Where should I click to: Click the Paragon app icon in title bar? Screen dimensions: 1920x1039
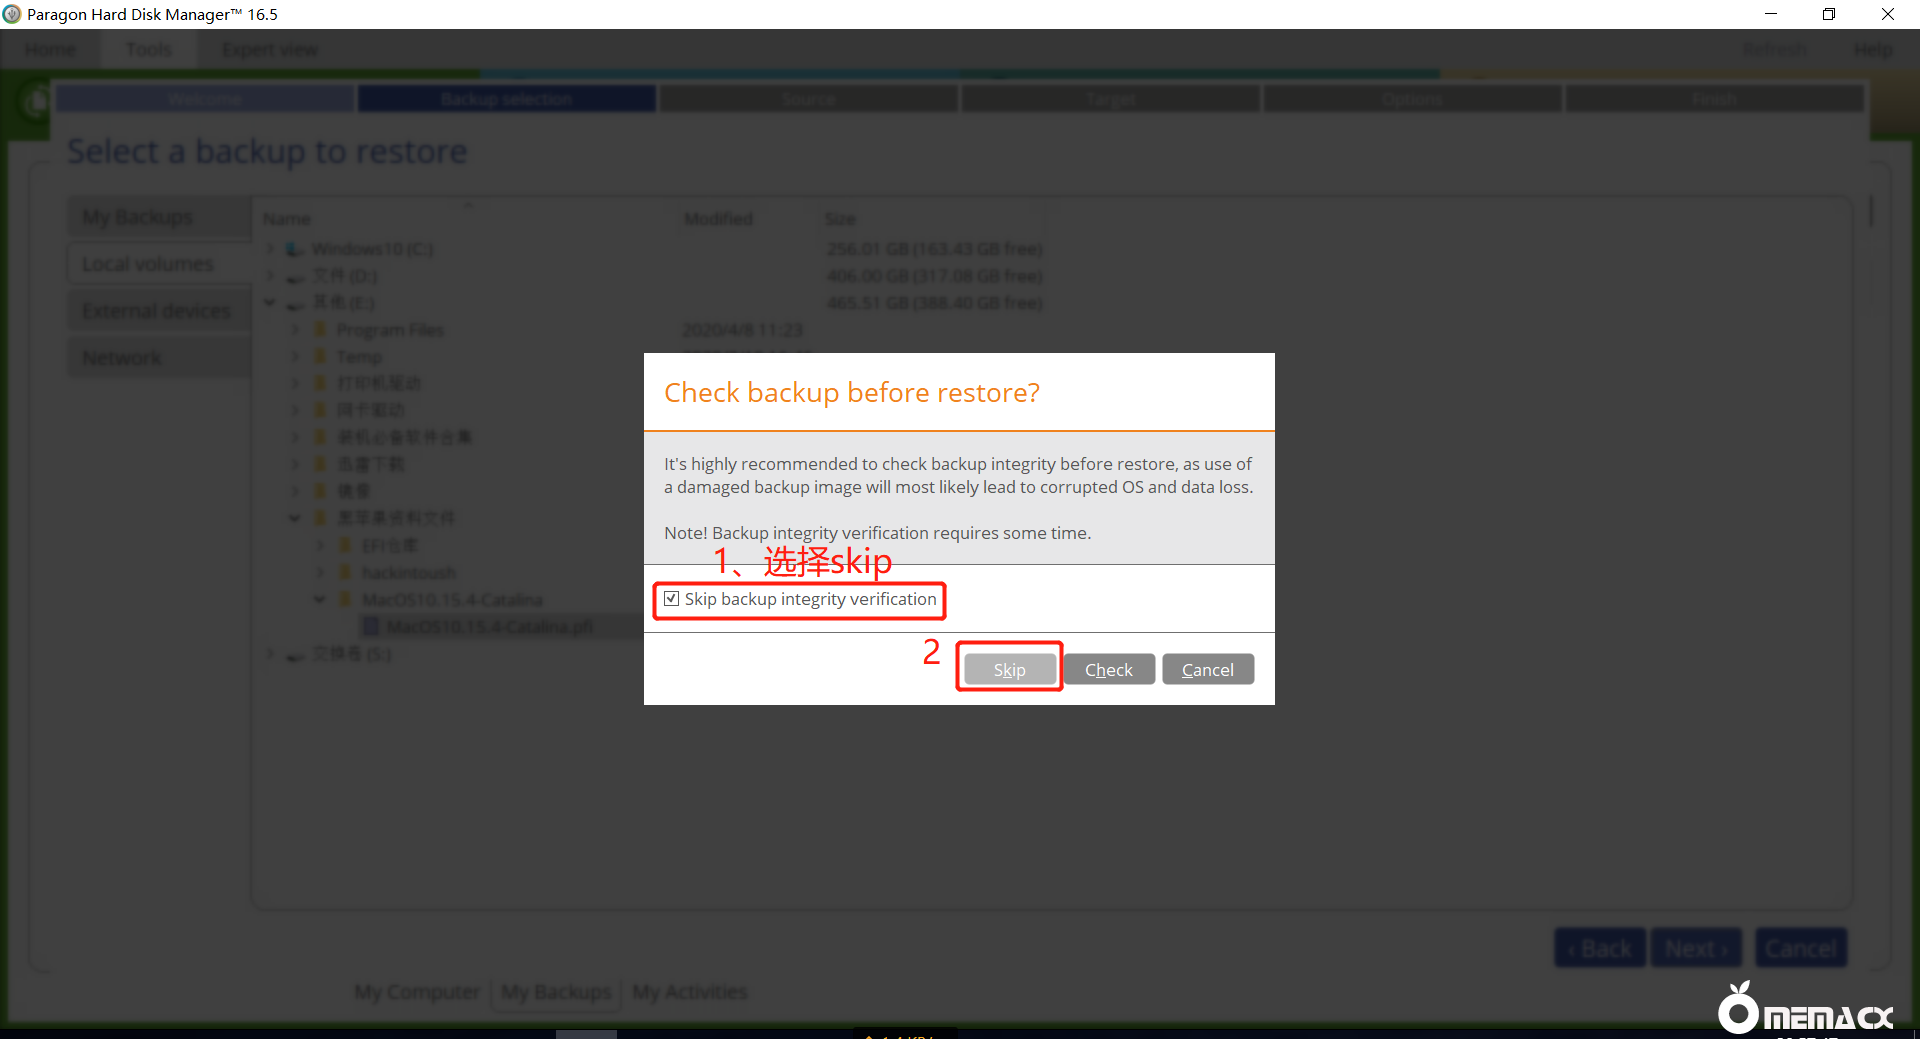[x=12, y=14]
